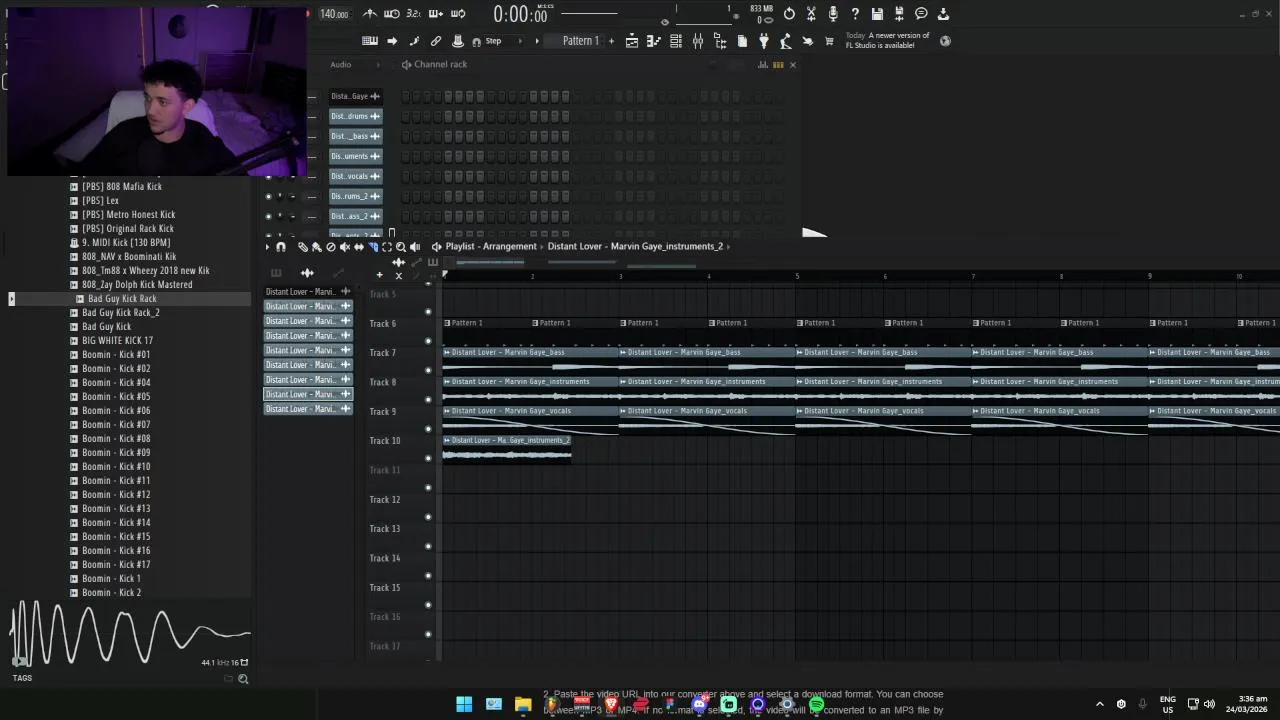Show hidden icons chevron in system tray
This screenshot has height=720, width=1280.
(x=1100, y=704)
